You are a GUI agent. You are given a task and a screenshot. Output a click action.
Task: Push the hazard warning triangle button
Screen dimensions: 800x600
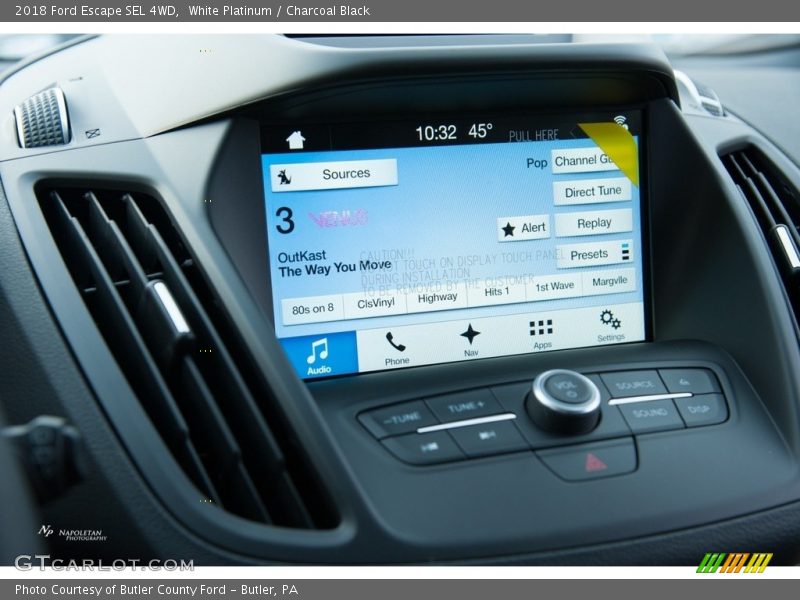click(594, 462)
